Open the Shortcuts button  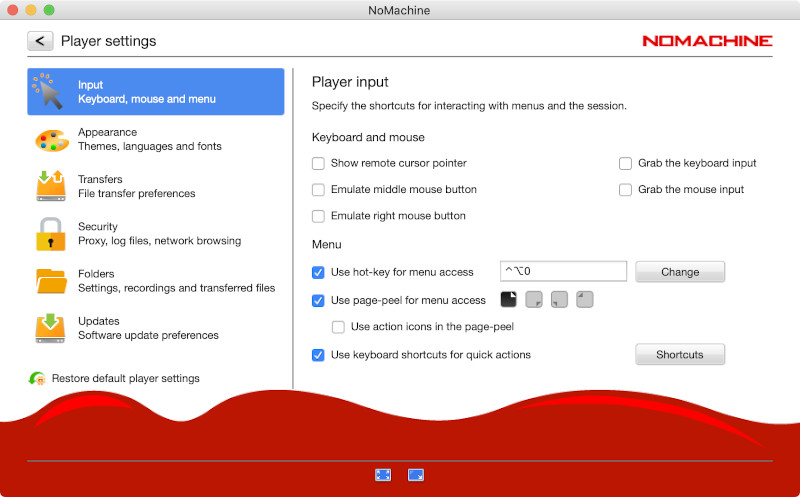click(679, 355)
